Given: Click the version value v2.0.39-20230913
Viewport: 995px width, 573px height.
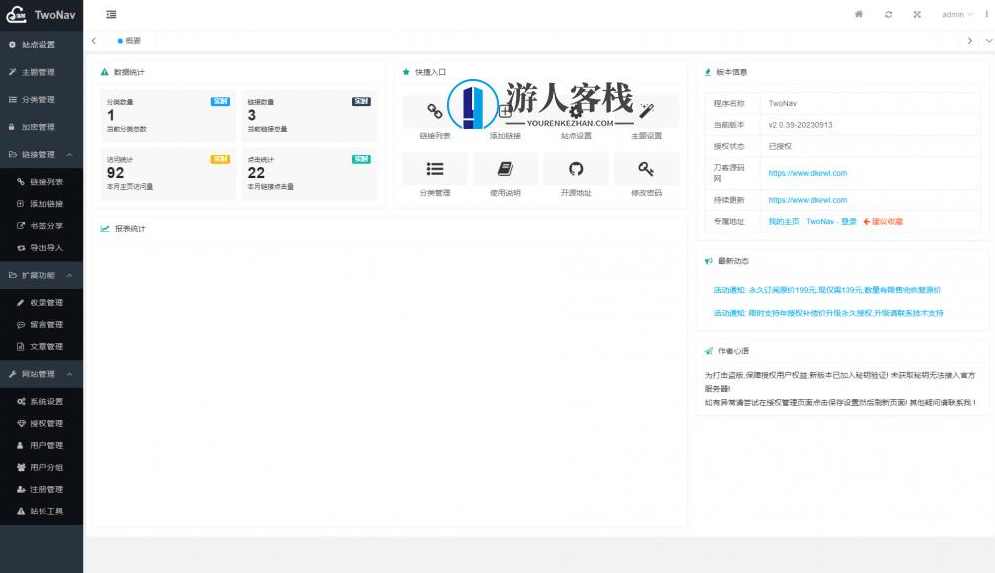Looking at the screenshot, I should 800,125.
